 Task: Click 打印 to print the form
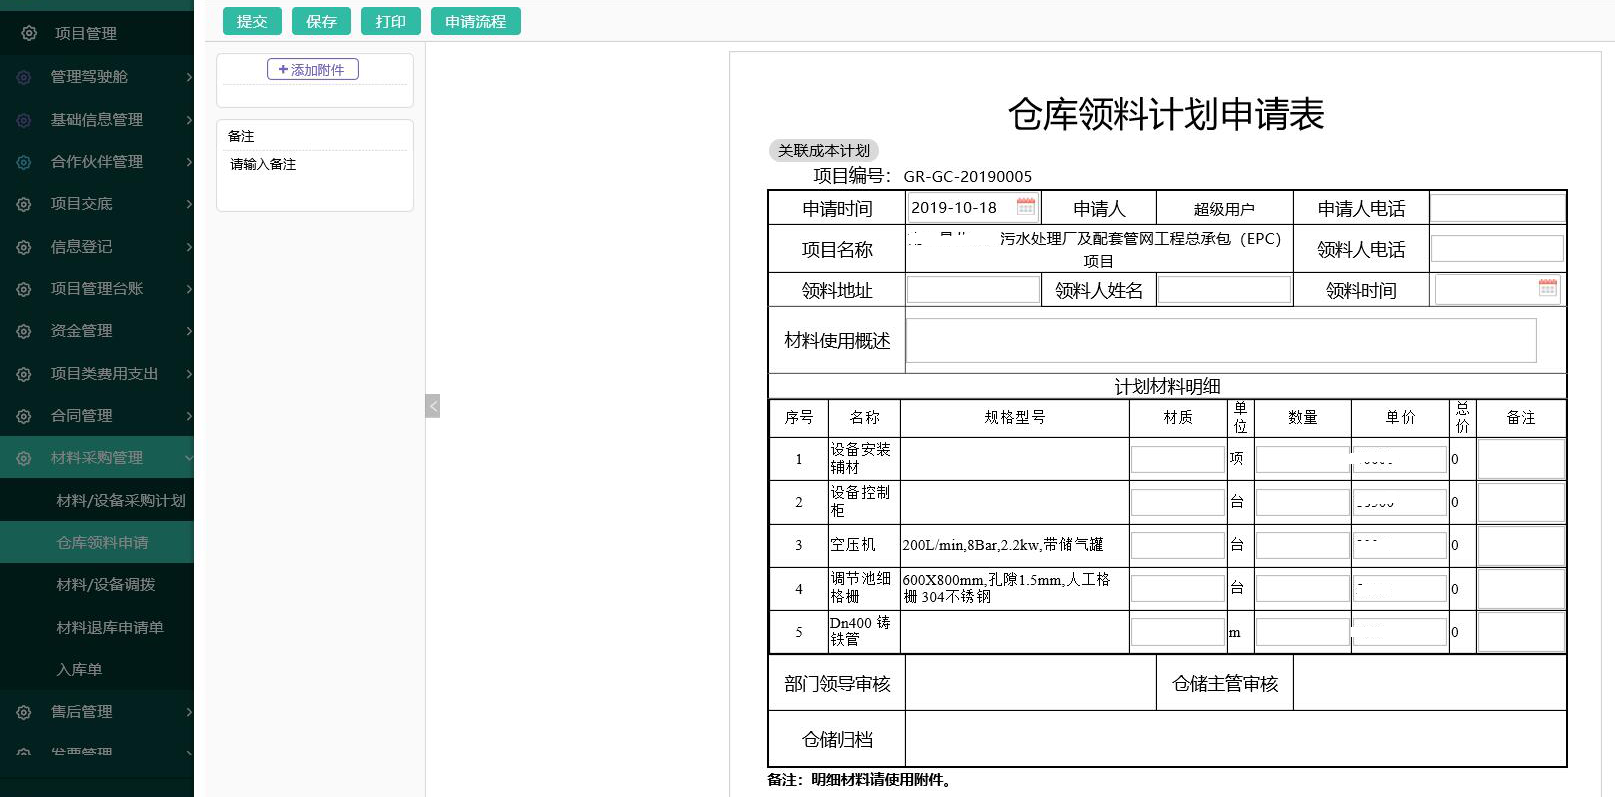[390, 21]
